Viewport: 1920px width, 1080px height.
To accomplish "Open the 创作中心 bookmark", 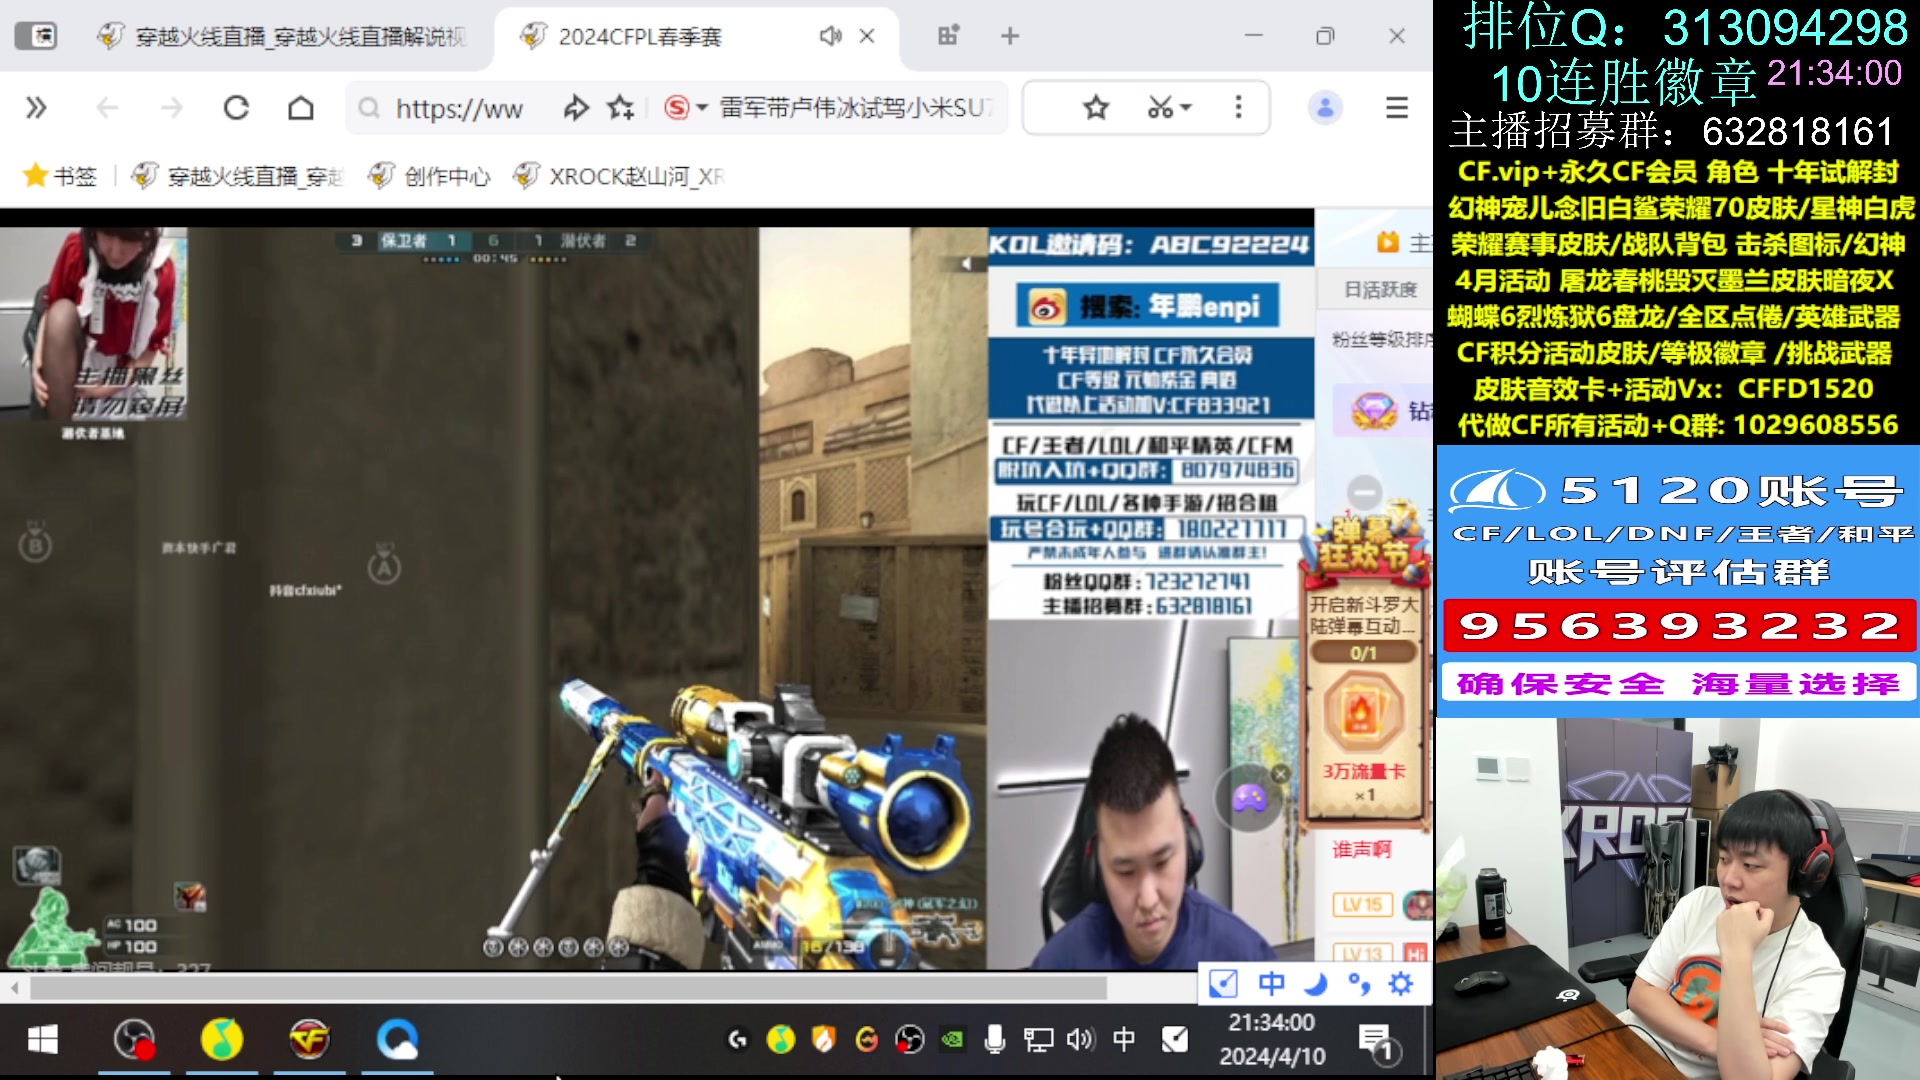I will pos(429,177).
